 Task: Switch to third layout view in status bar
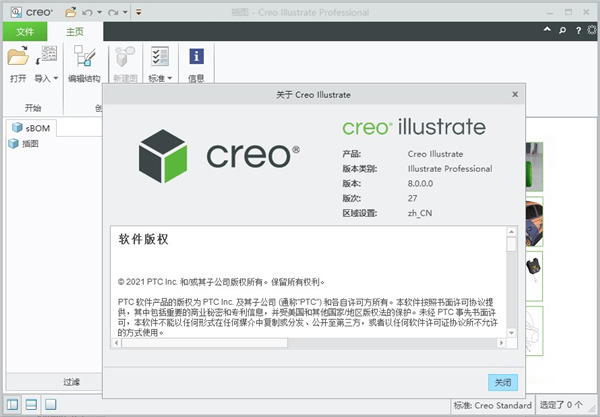52,405
